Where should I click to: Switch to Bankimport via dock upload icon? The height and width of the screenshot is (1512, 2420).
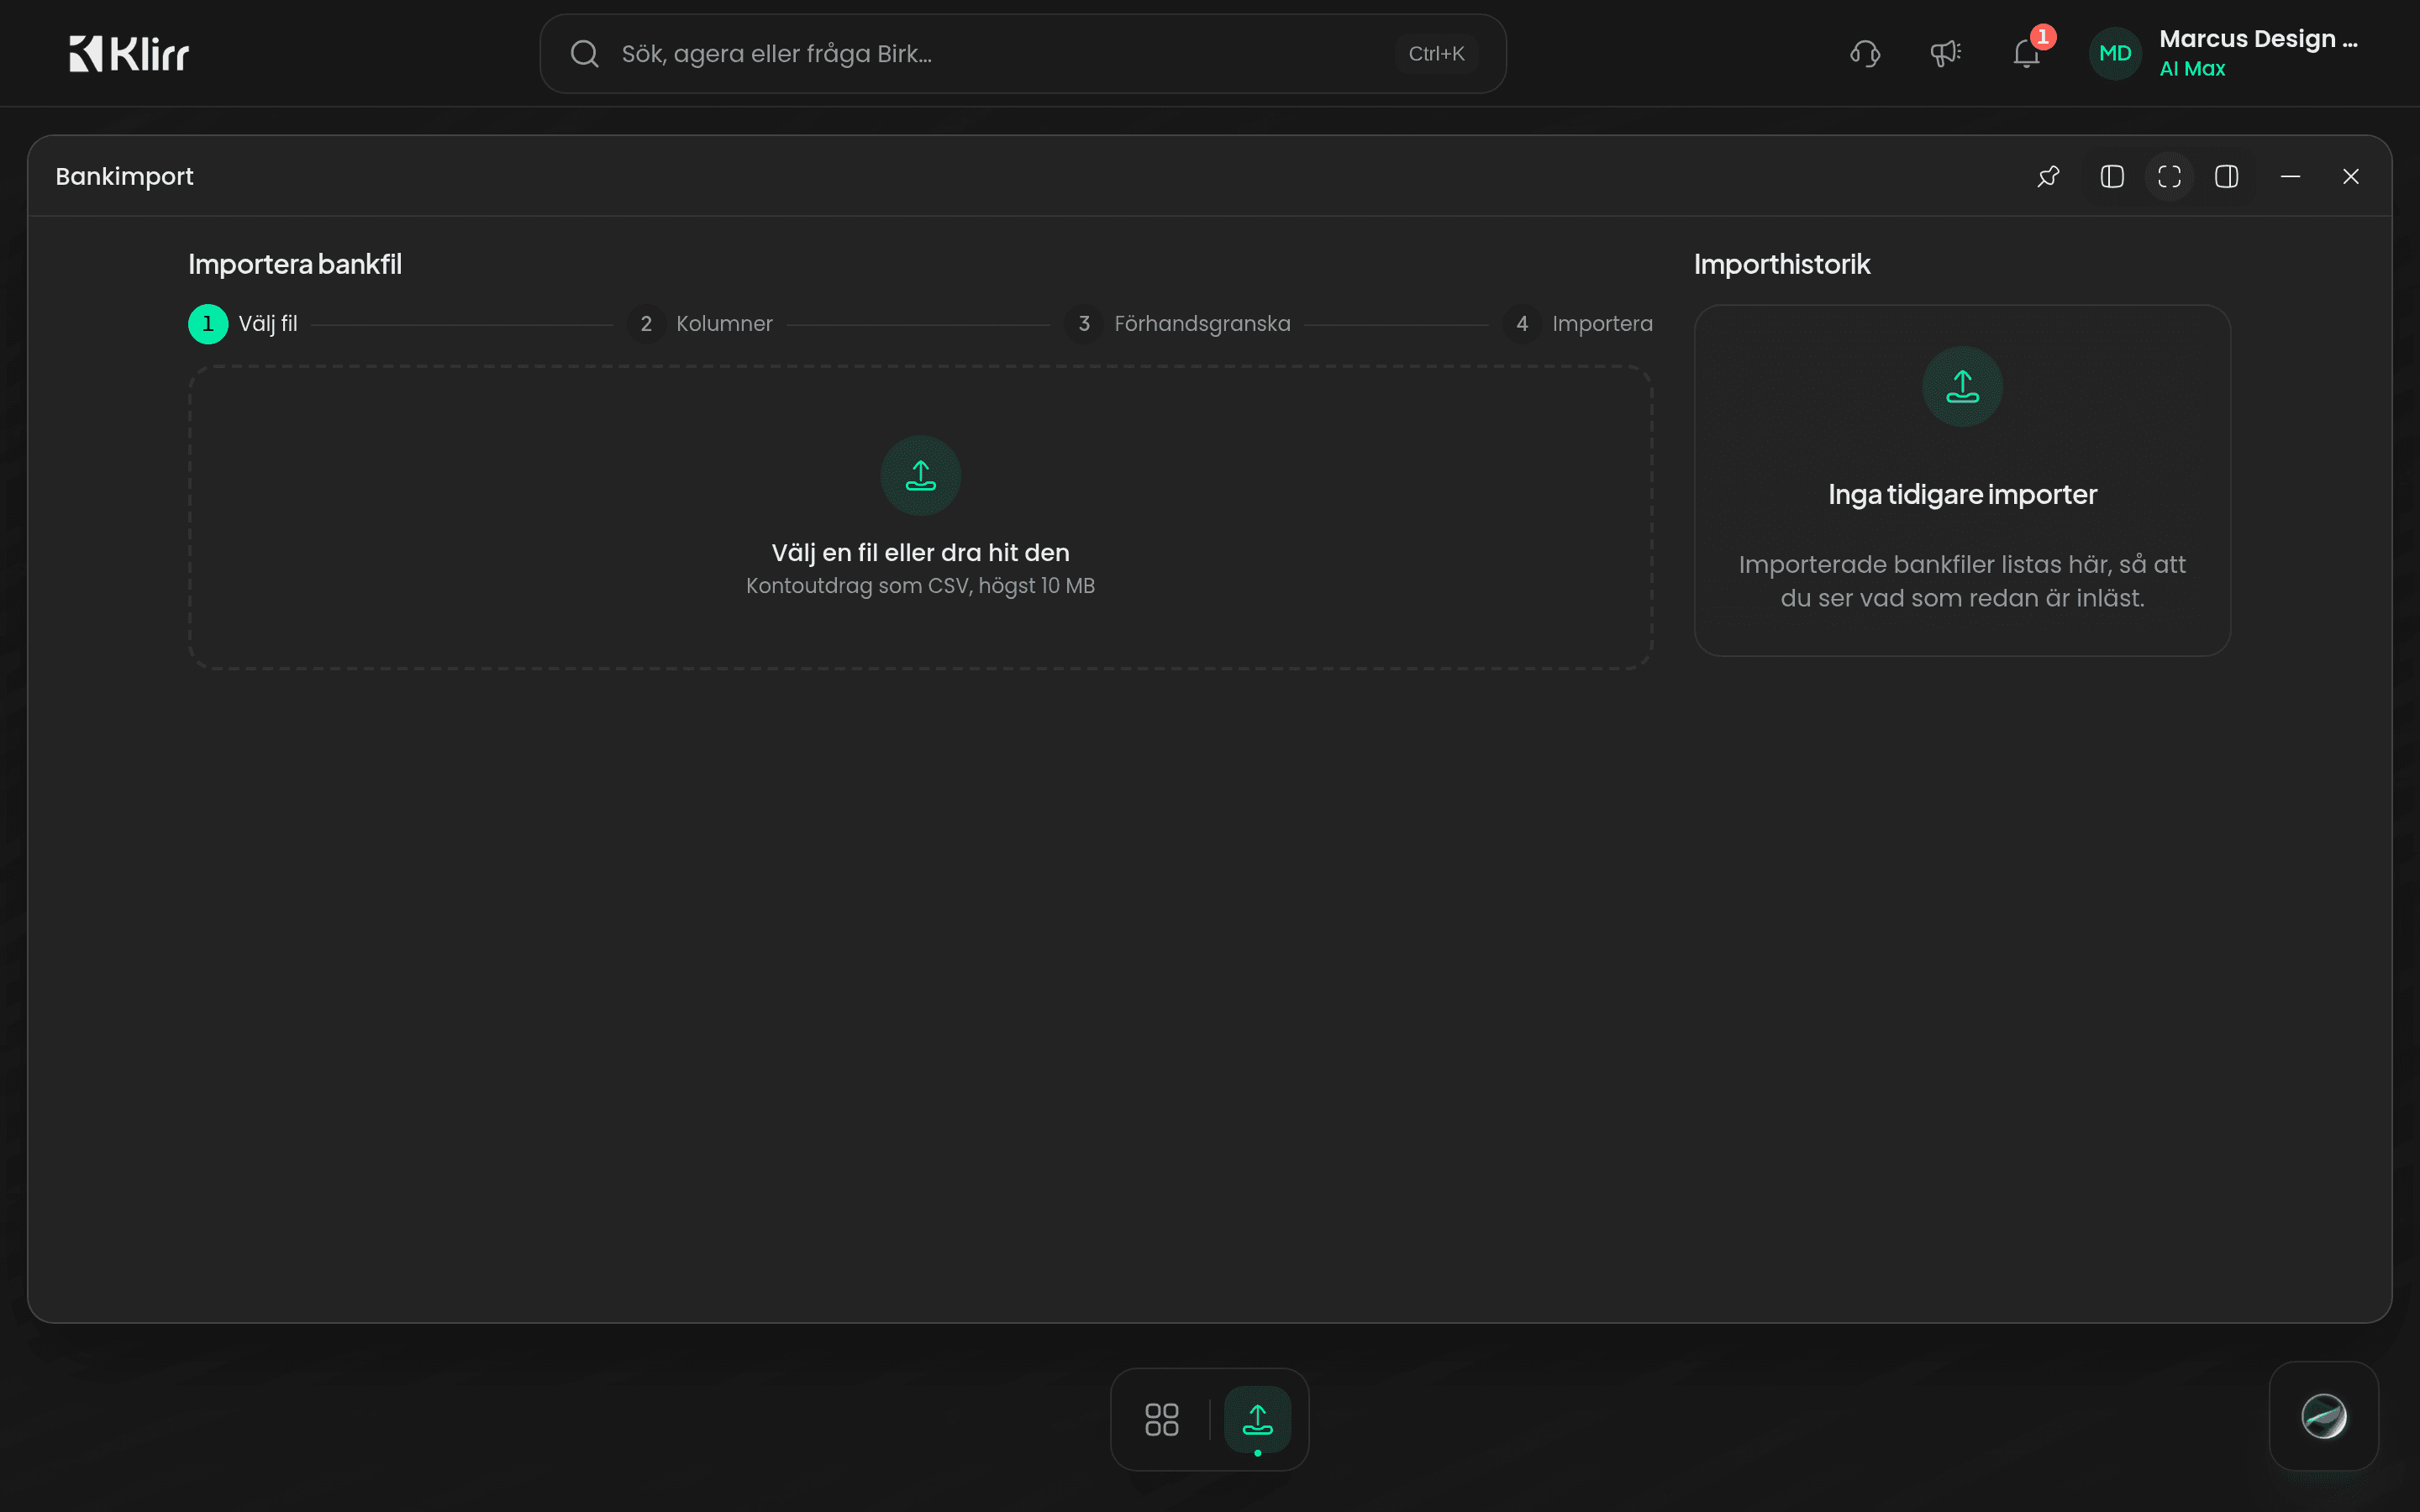tap(1258, 1419)
